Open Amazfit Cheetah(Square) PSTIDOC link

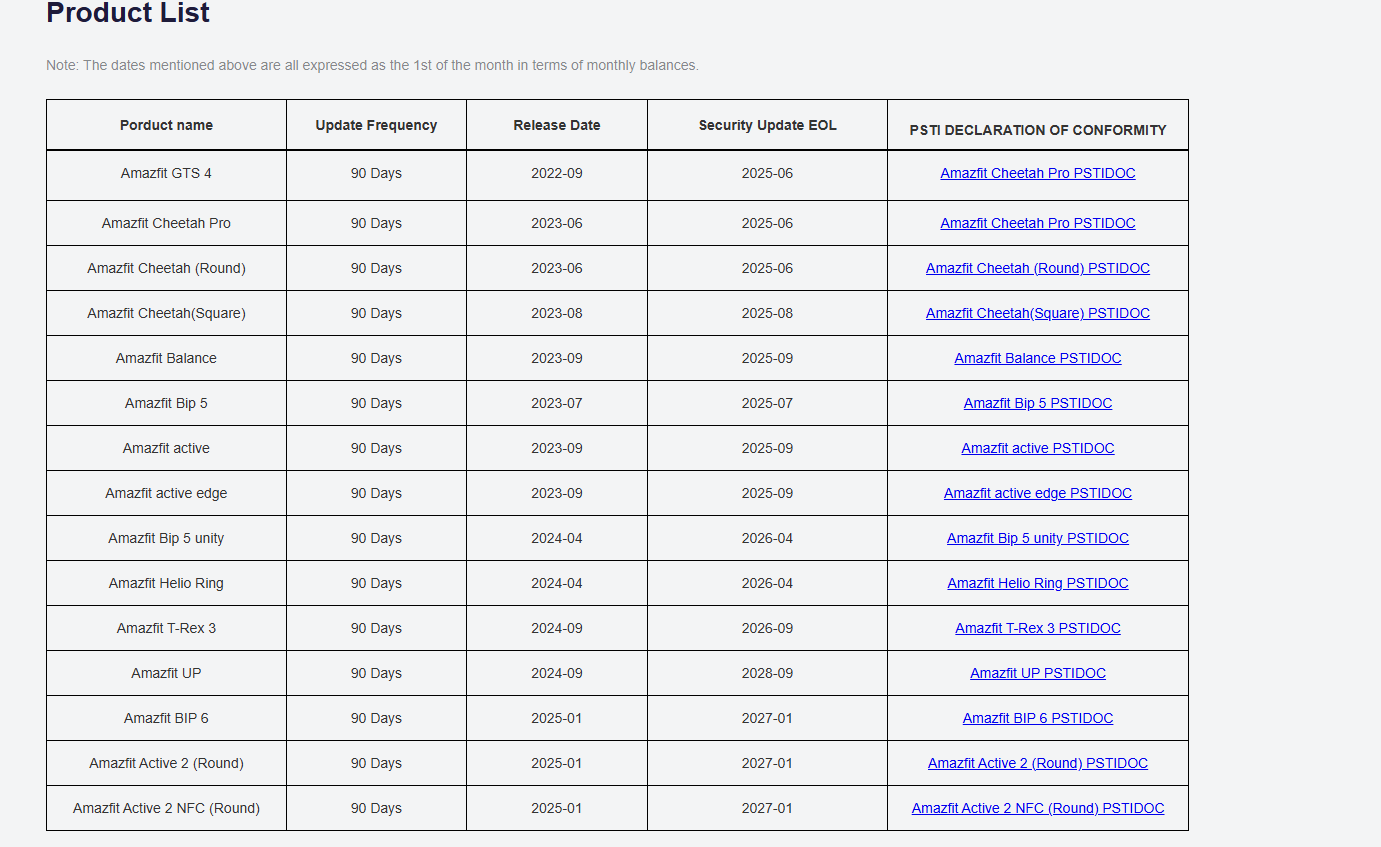pyautogui.click(x=1038, y=313)
